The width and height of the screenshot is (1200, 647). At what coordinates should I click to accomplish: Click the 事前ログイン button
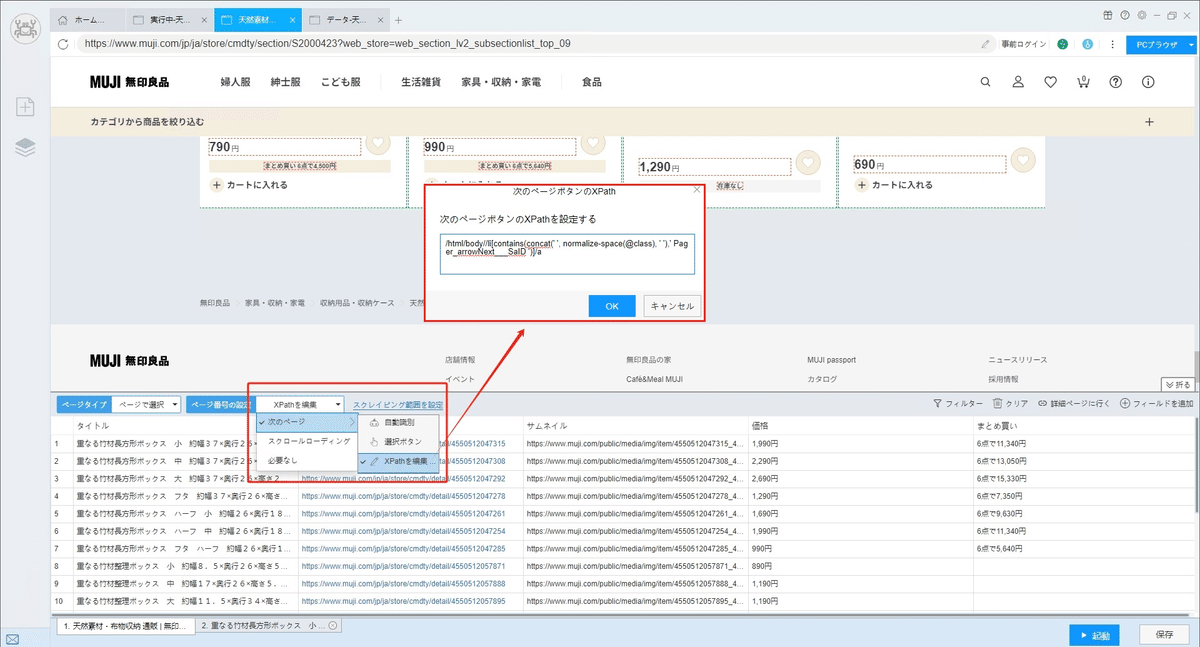pyautogui.click(x=1023, y=44)
